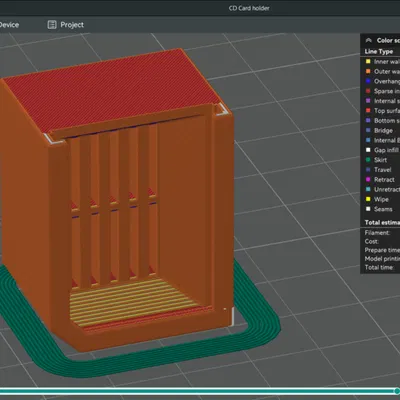Click the Internal solid infill swatch
This screenshot has height=400, width=400.
click(368, 101)
